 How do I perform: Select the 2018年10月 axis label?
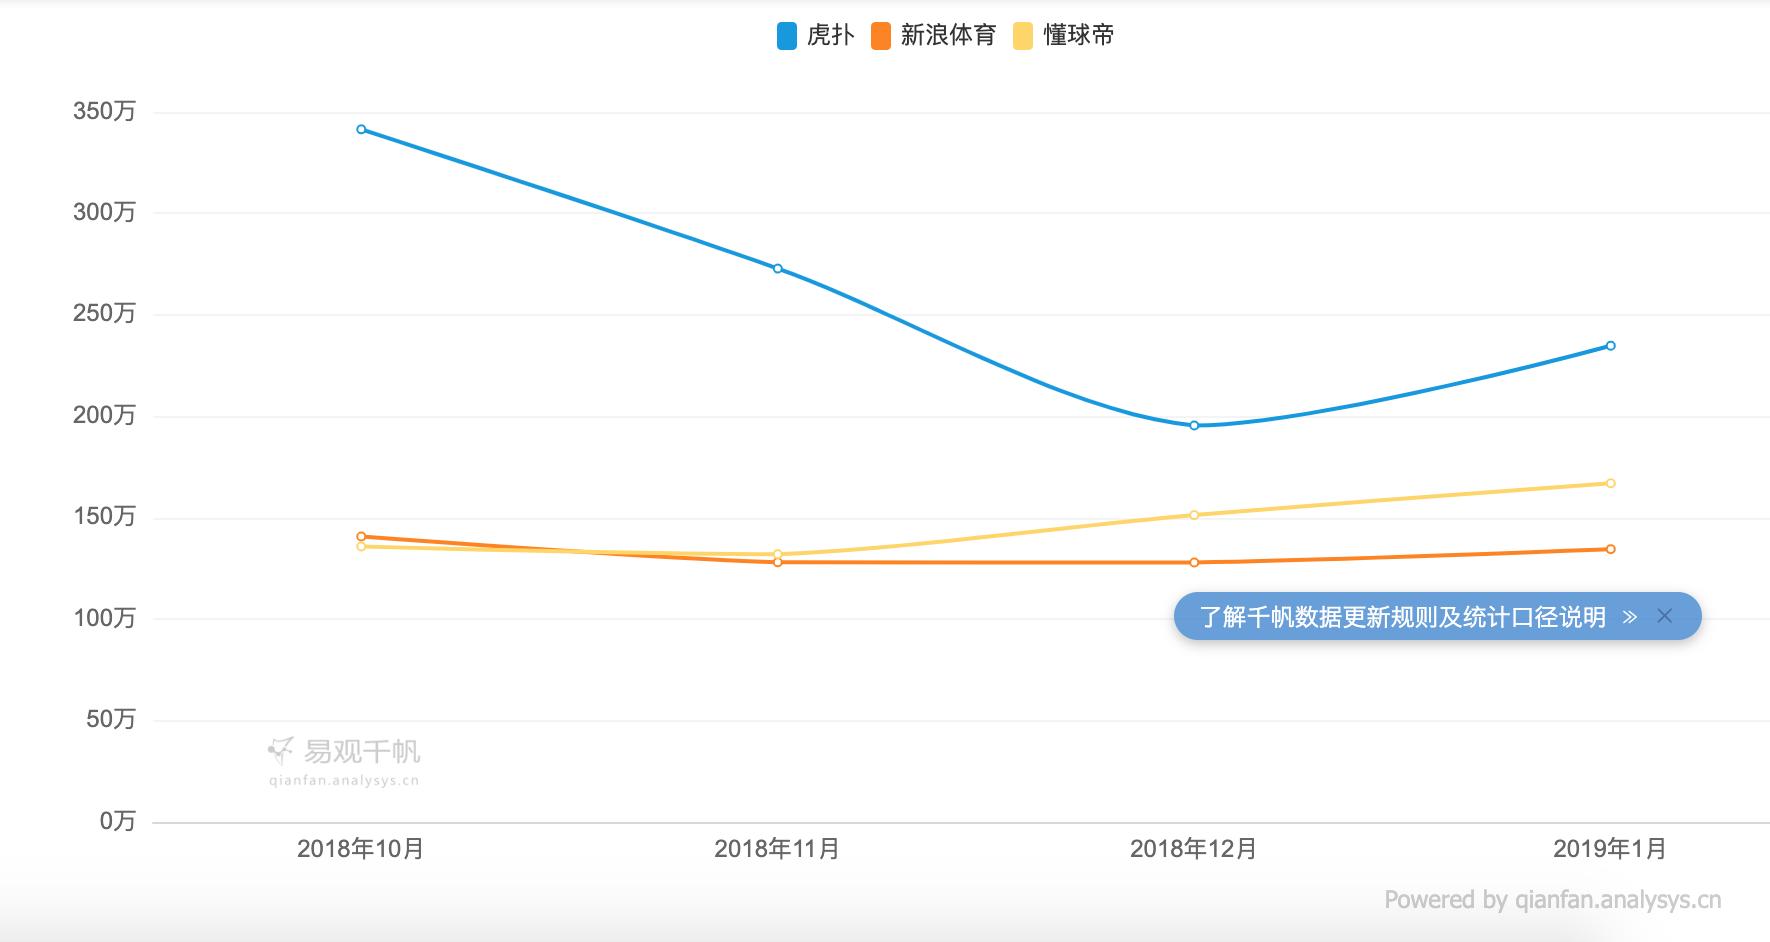click(361, 851)
